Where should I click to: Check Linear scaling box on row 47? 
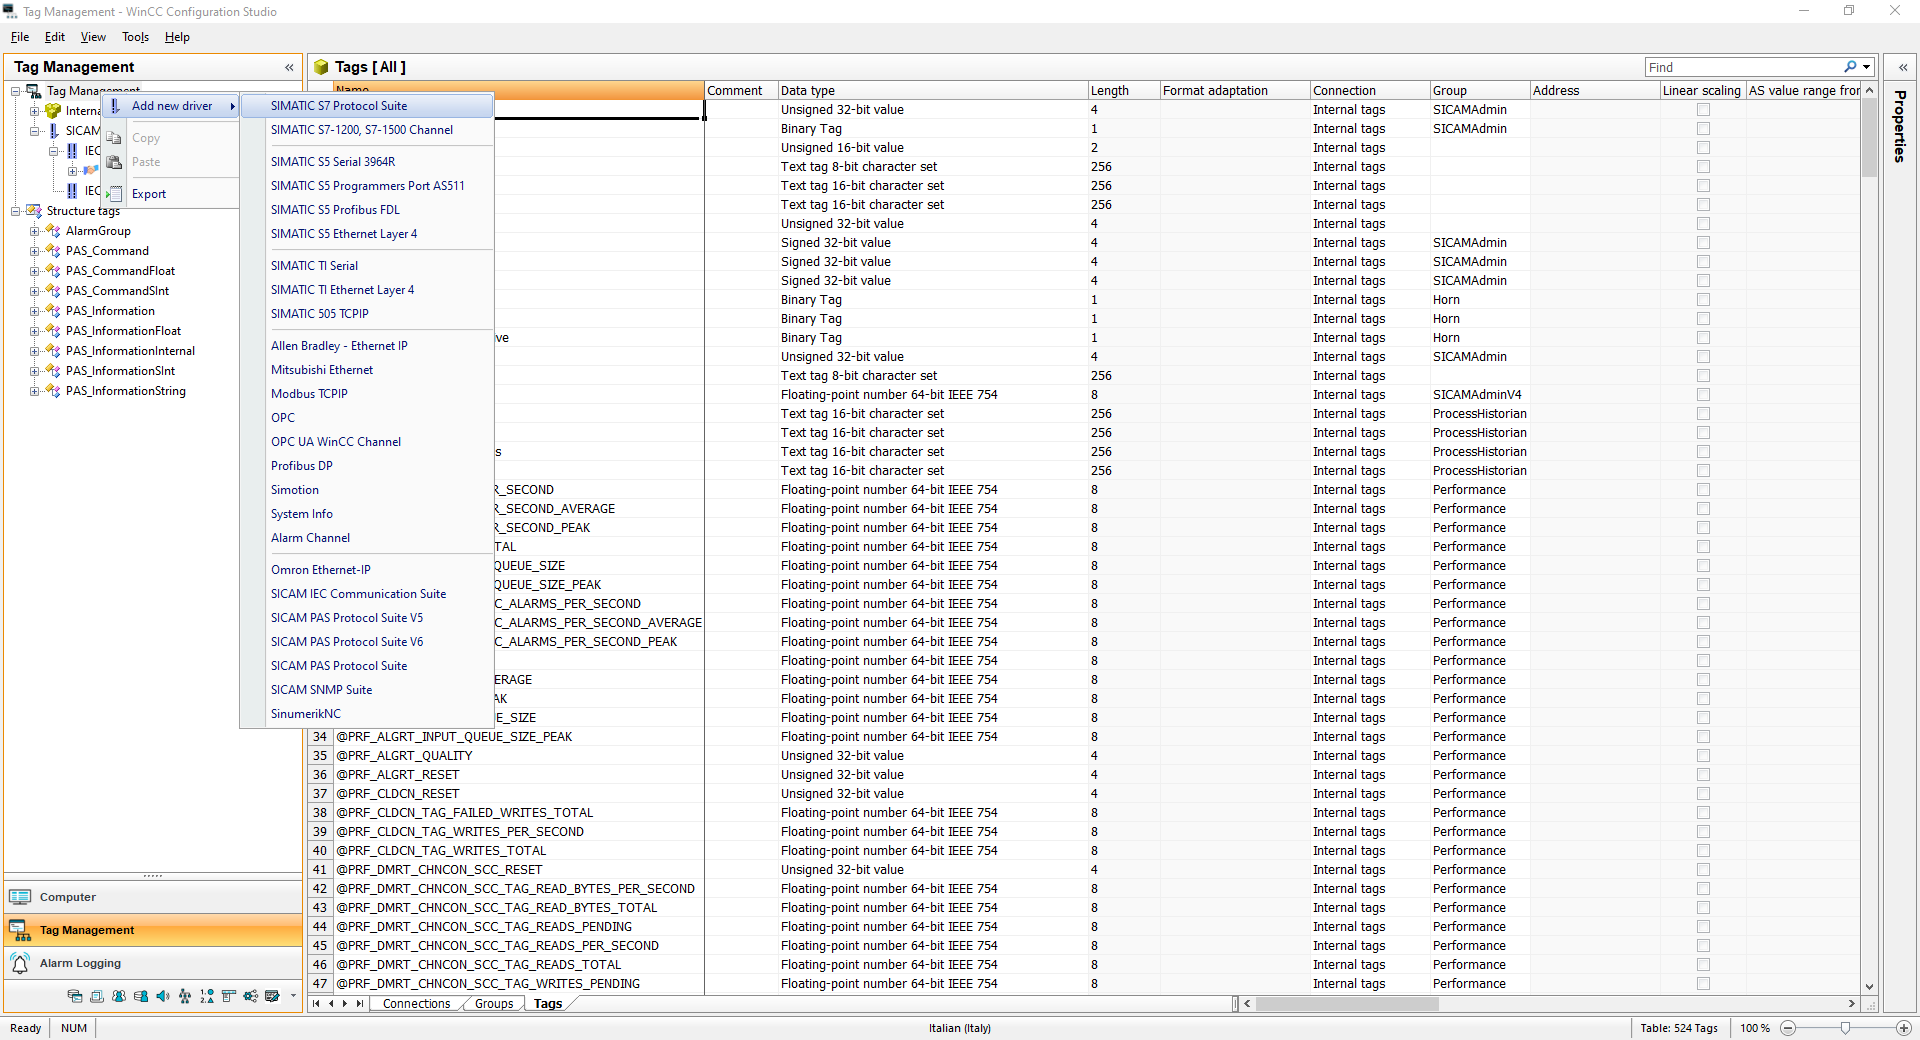click(x=1703, y=984)
